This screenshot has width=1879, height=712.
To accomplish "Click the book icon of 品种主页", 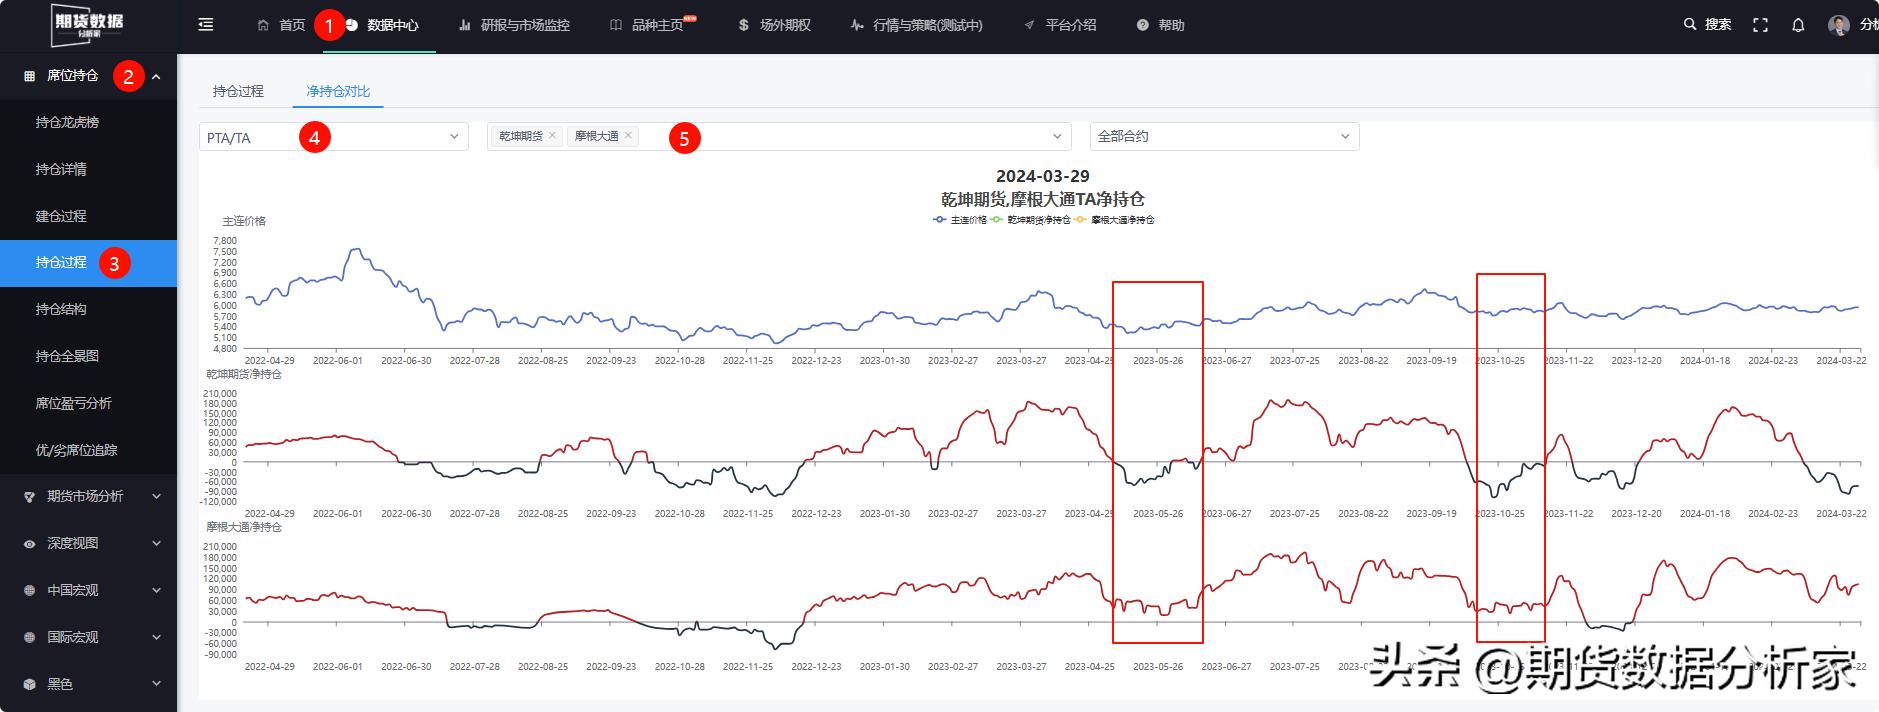I will [616, 25].
